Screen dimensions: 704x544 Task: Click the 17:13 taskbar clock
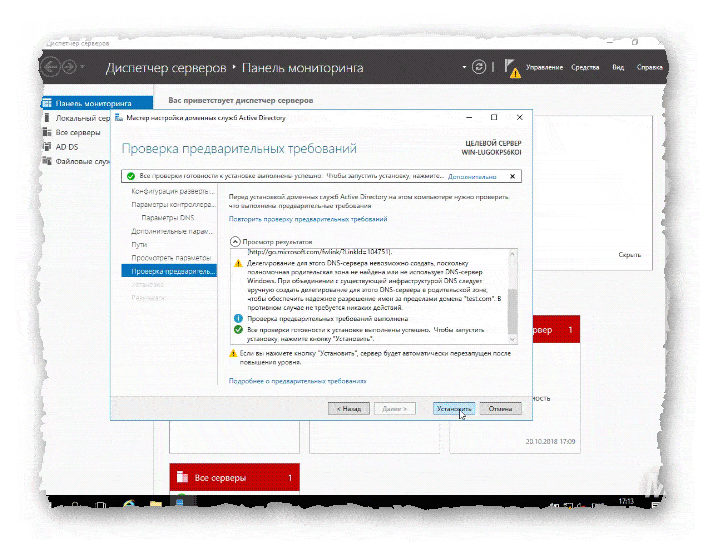[x=626, y=501]
